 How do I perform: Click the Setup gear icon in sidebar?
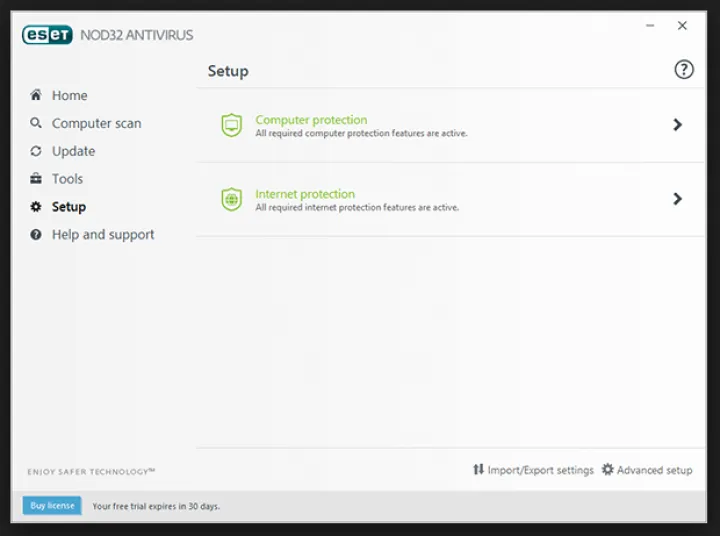click(x=36, y=207)
